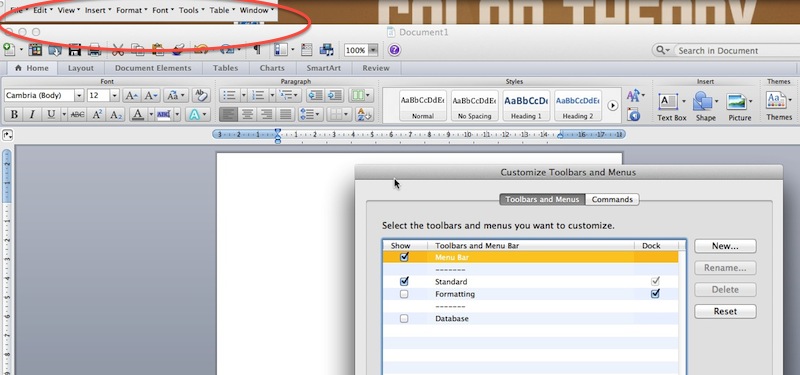
Task: Open the zoom 100% dropdown
Action: tap(373, 50)
